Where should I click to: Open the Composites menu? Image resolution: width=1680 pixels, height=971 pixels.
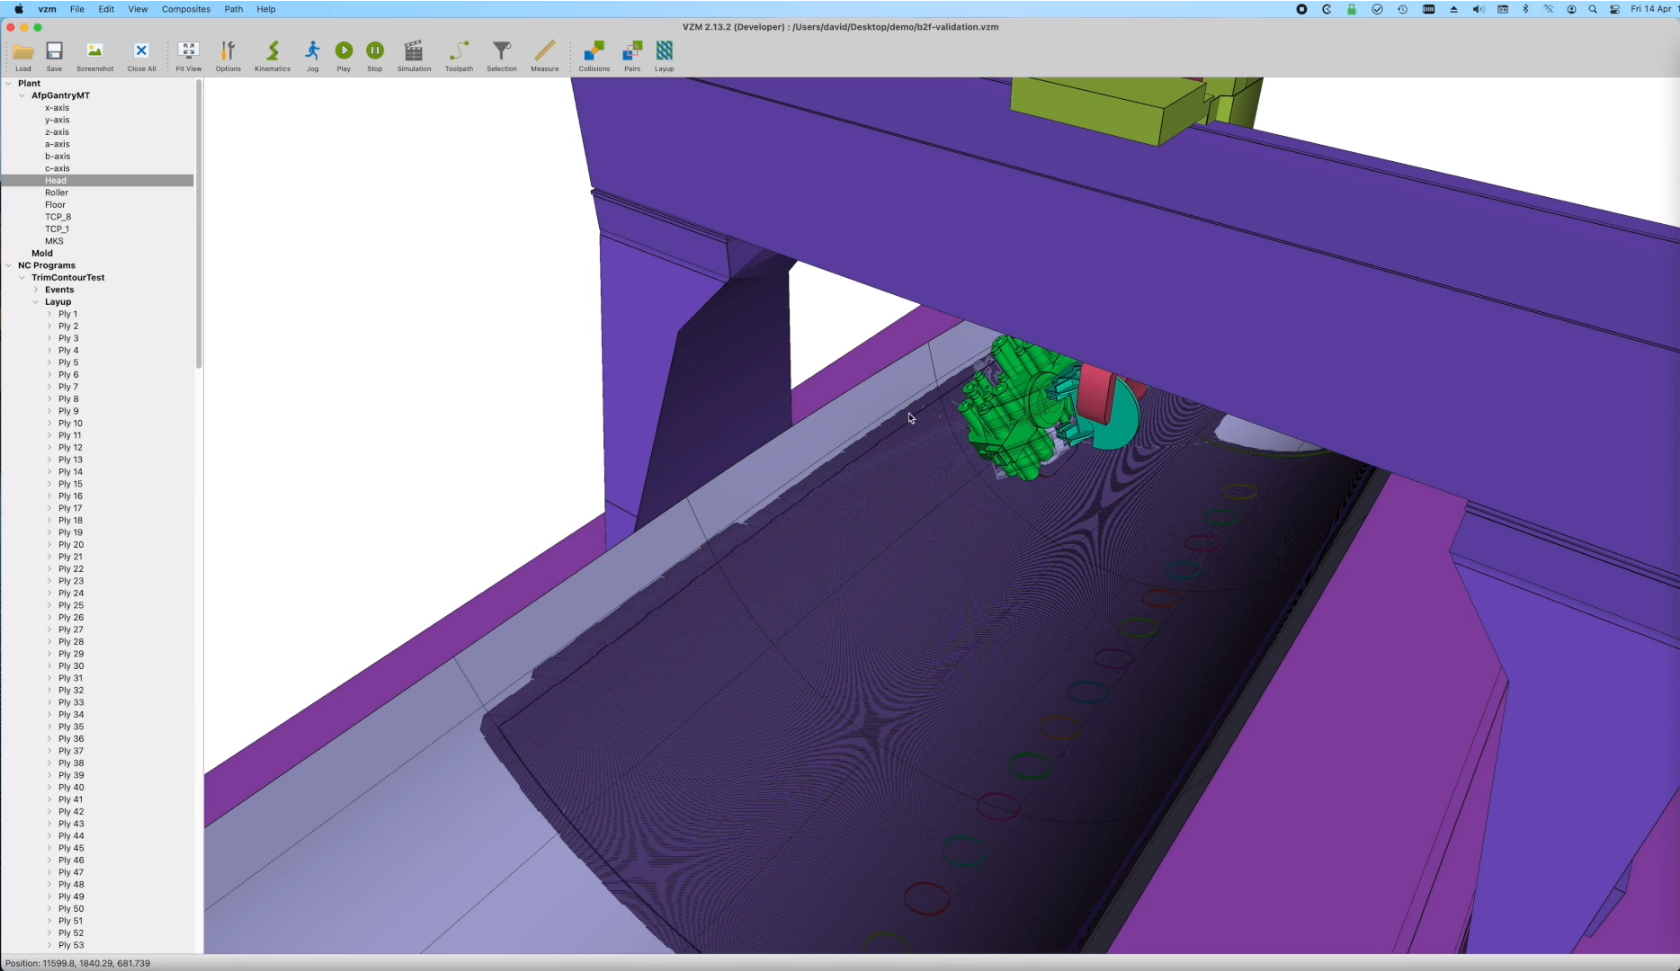(186, 9)
